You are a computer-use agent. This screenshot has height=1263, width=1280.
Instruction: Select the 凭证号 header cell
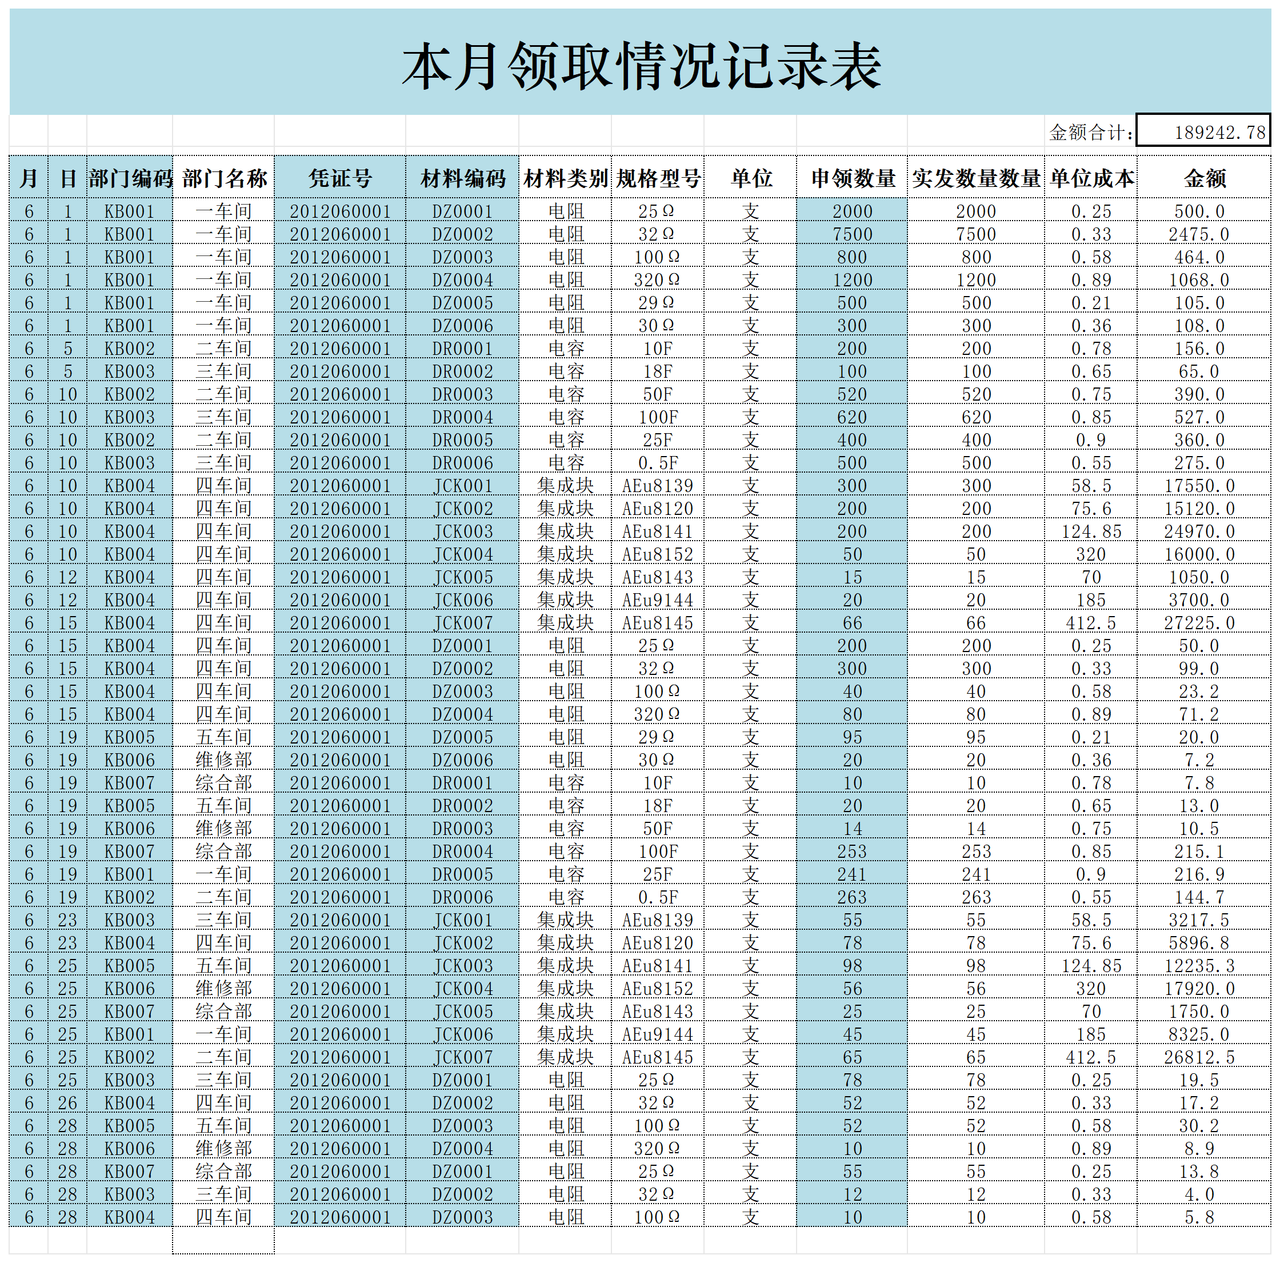[x=340, y=178]
